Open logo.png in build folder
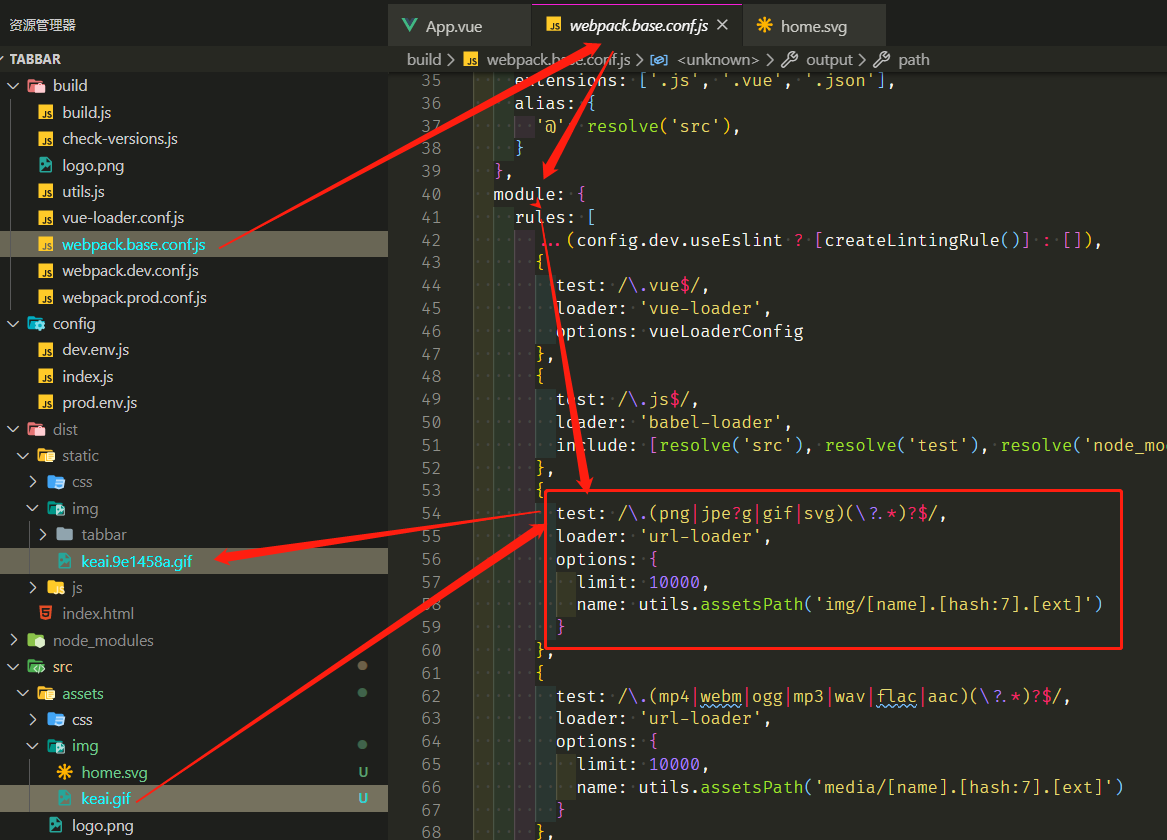Viewport: 1167px width, 840px height. click(93, 165)
